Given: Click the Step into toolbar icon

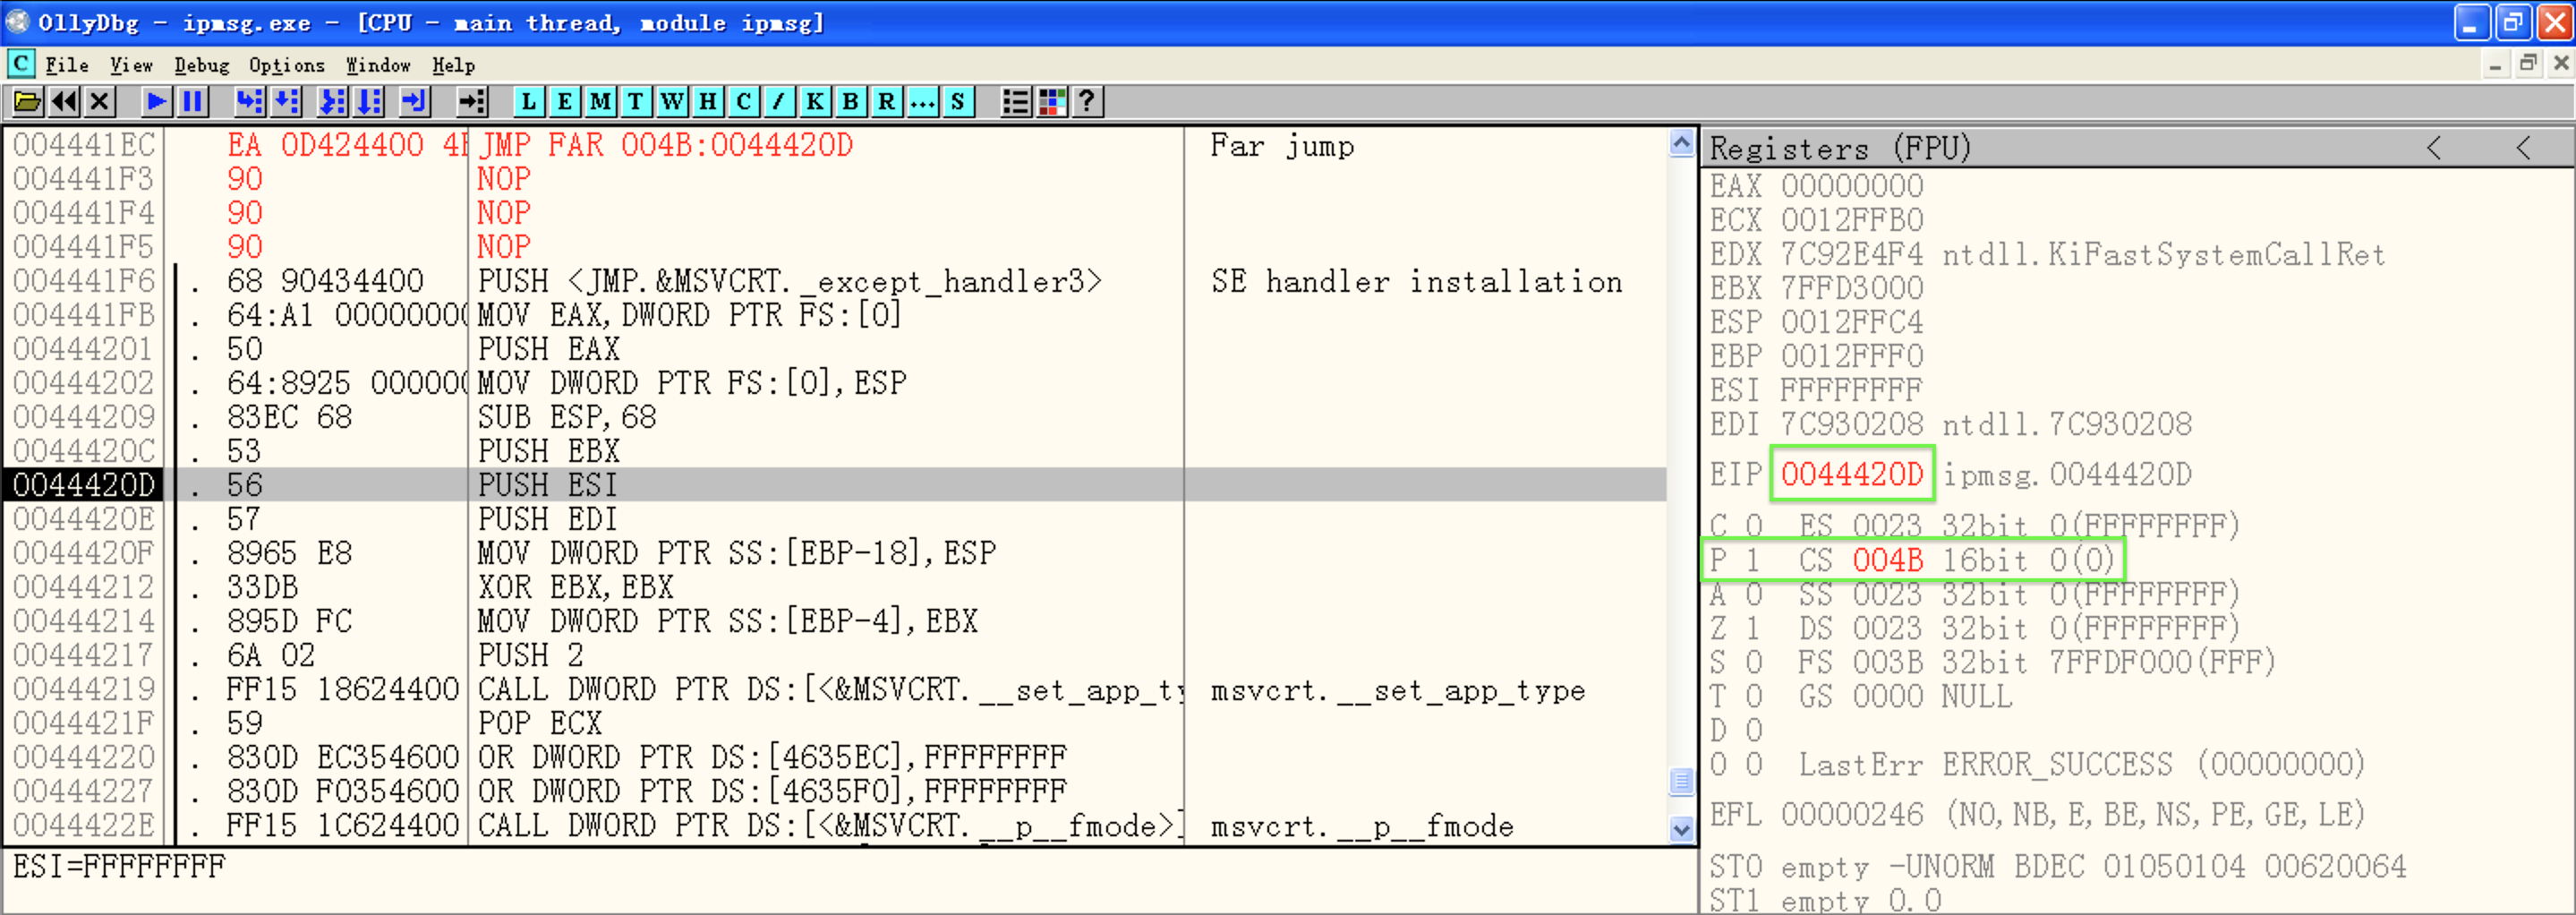Looking at the screenshot, I should click(x=249, y=101).
